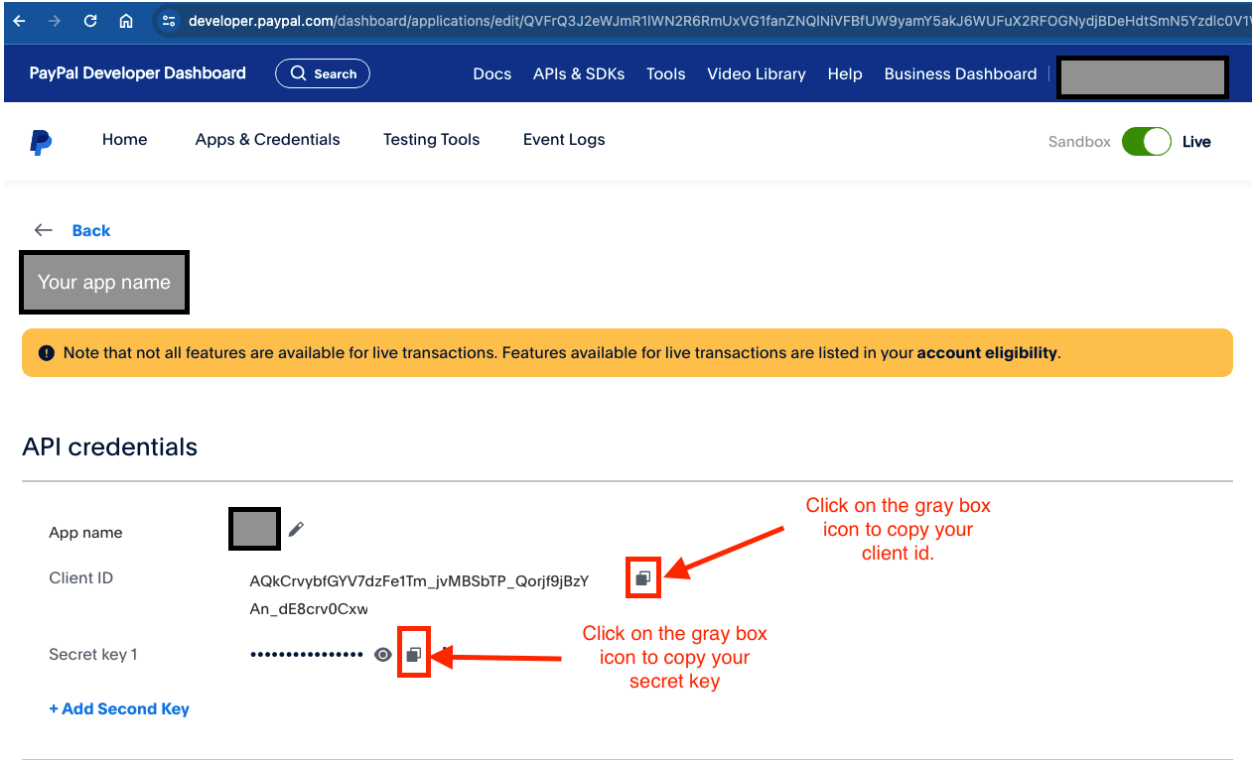Click the warning icon in yellow banner
Image resolution: width=1254 pixels, height=766 pixels.
tap(46, 353)
